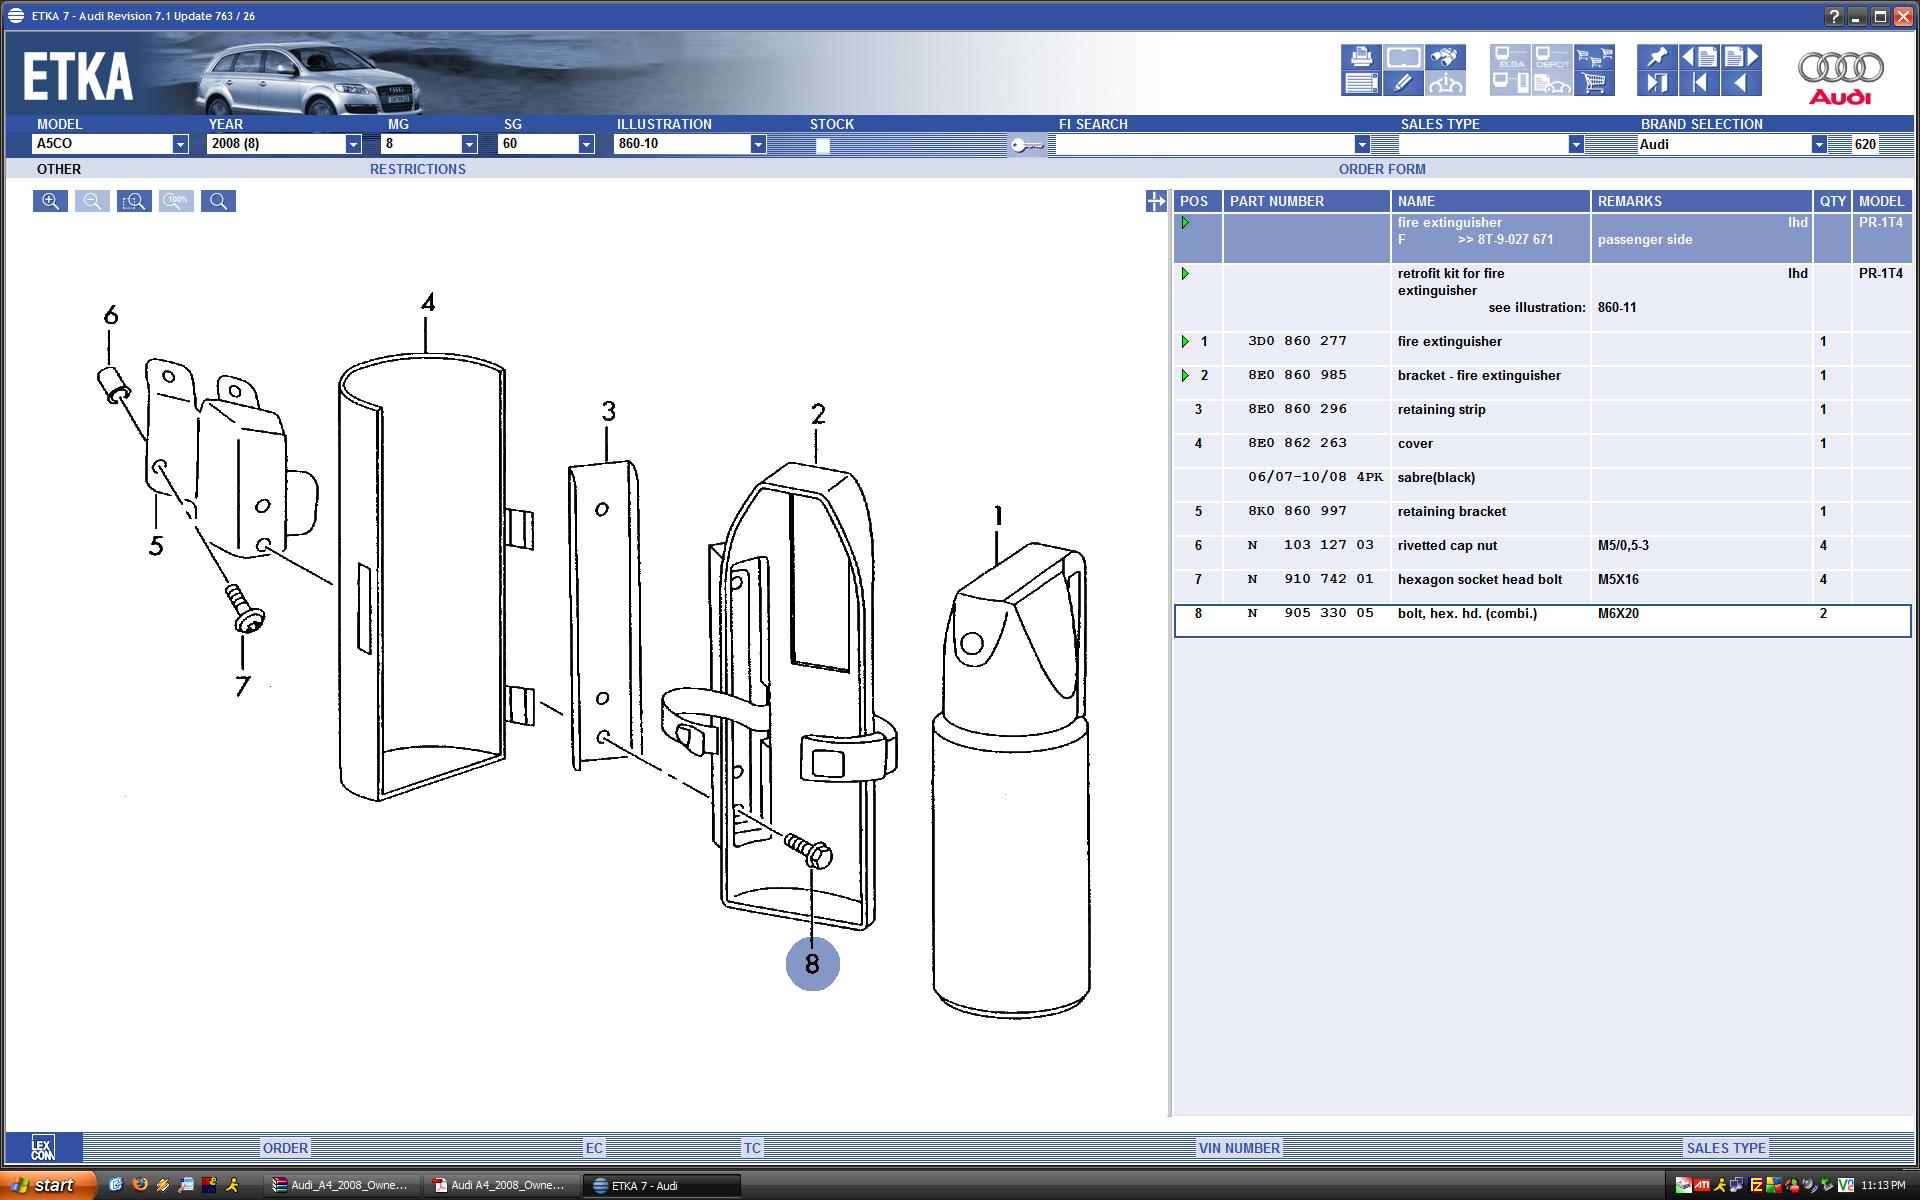1920x1200 pixels.
Task: Click the FileZilla tray icon
Action: click(x=1757, y=1185)
